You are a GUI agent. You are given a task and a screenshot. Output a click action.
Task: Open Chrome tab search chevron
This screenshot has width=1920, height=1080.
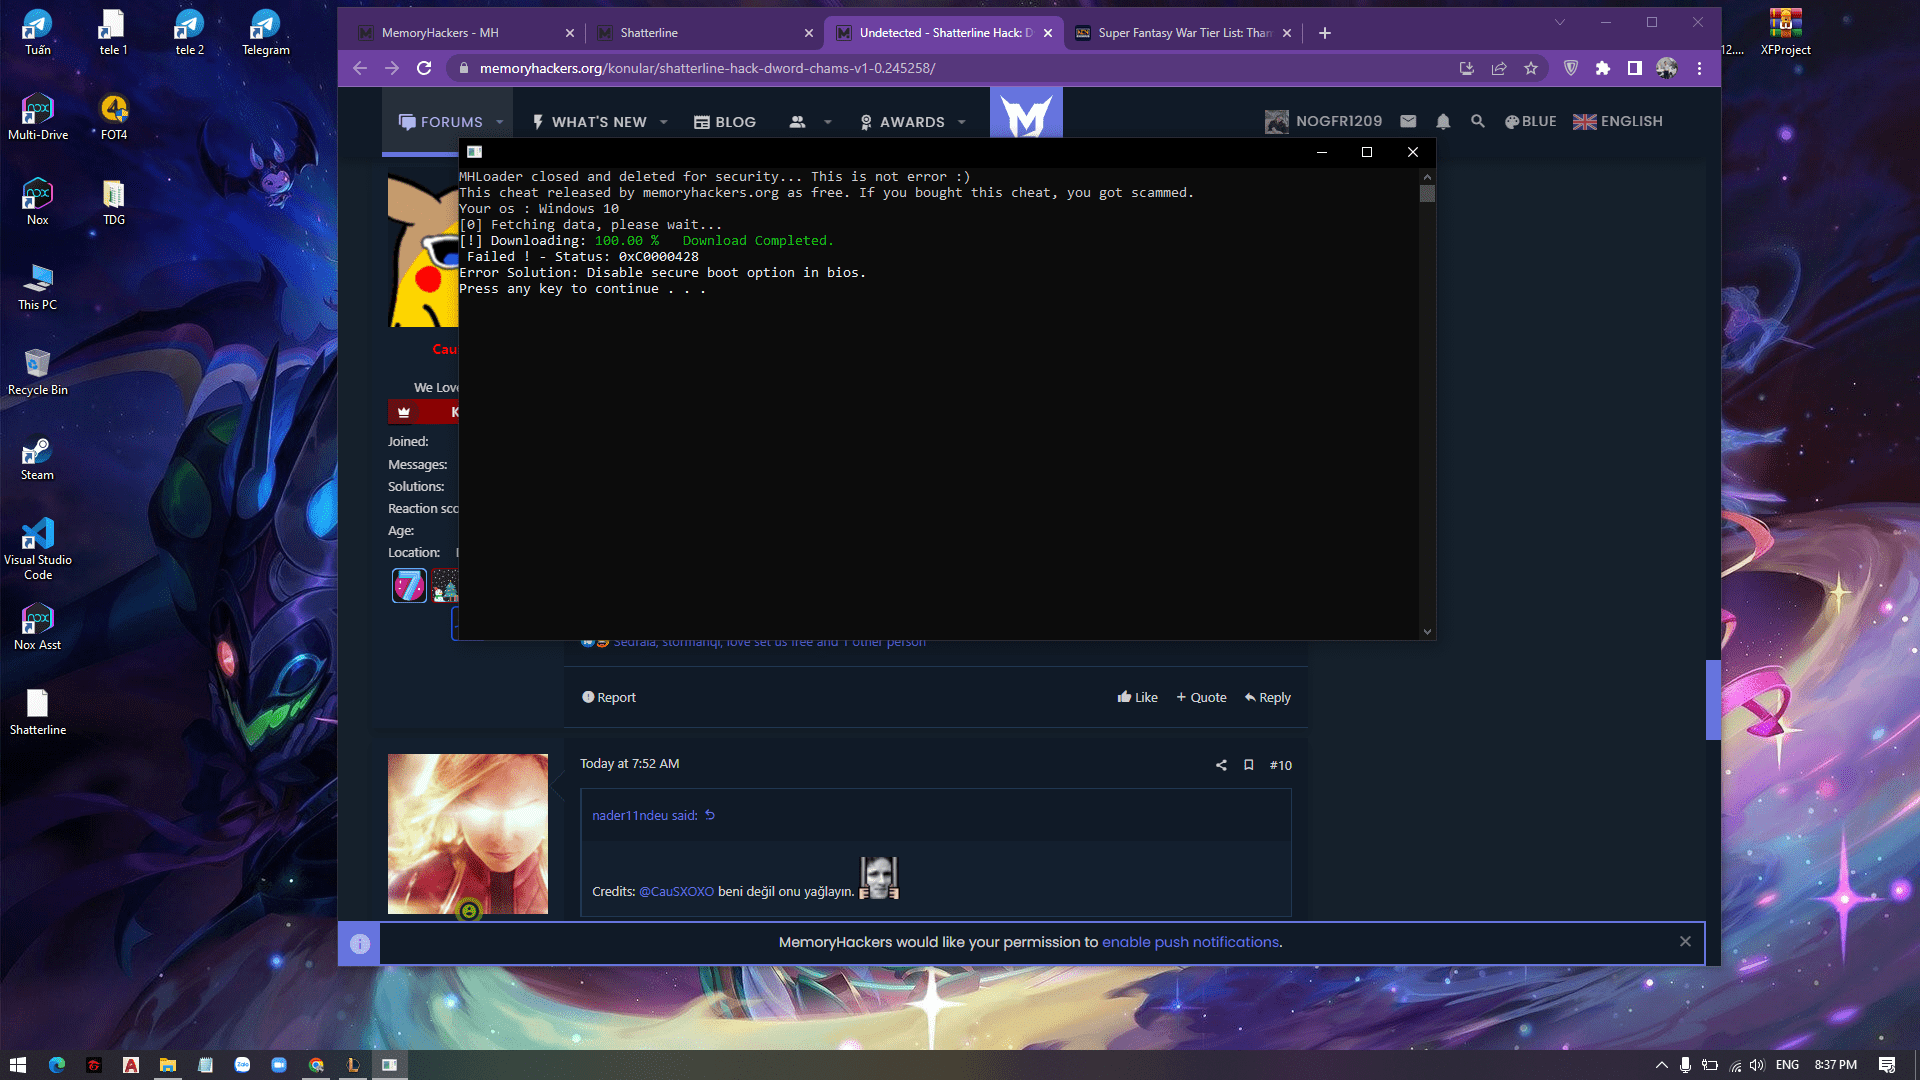(x=1559, y=22)
